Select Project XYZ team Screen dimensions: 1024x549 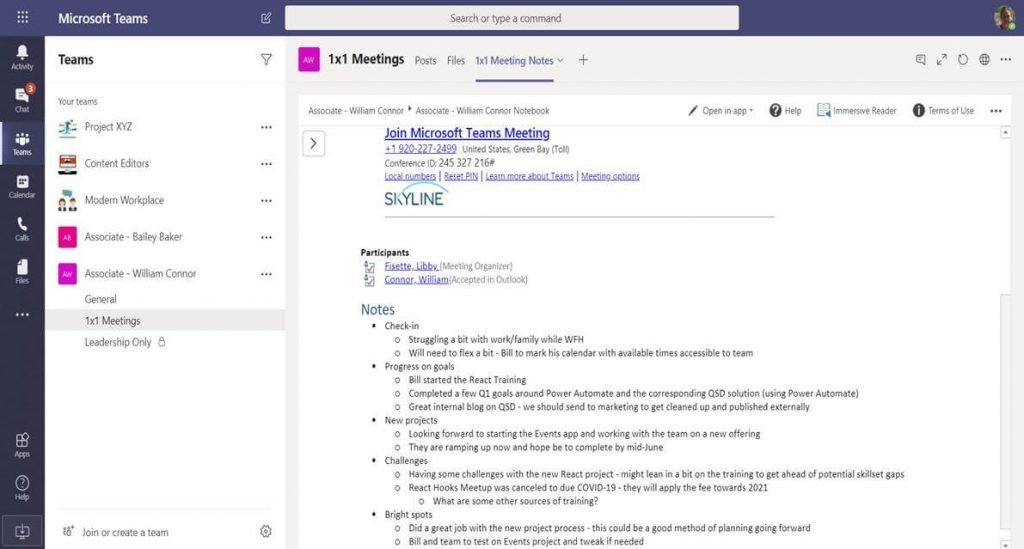click(x=108, y=127)
